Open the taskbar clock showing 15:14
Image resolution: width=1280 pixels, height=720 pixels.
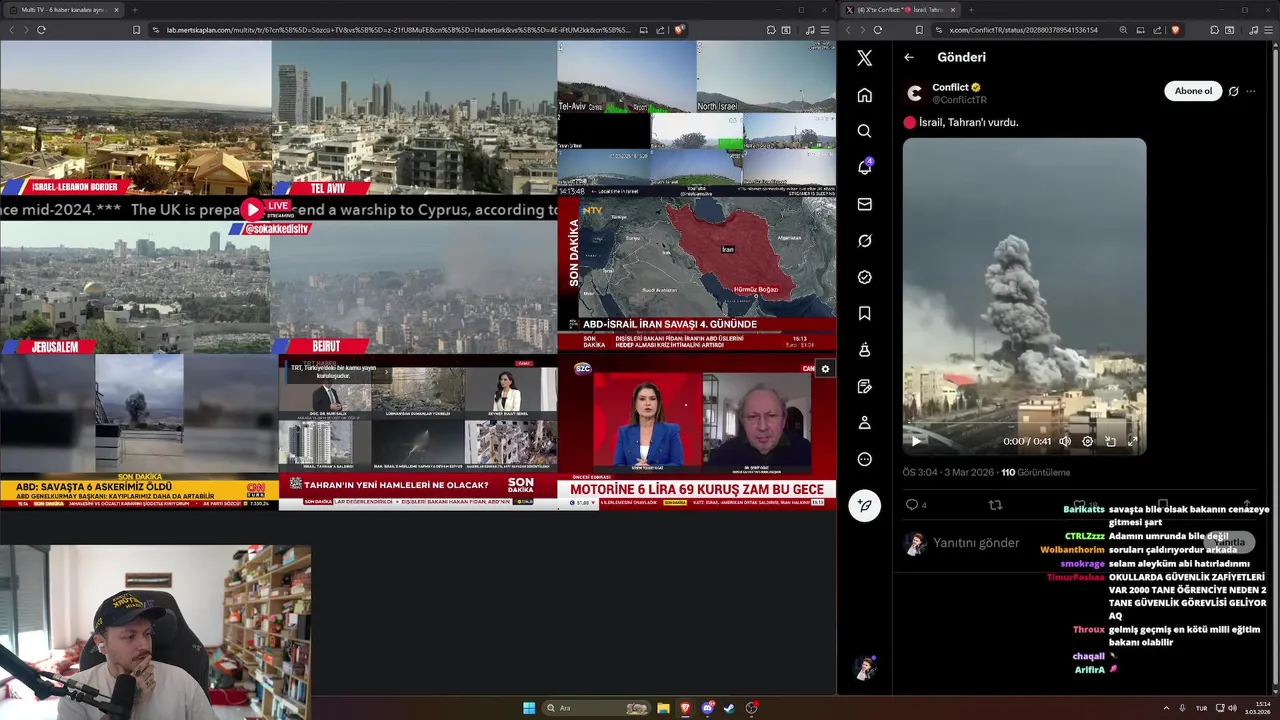(x=1258, y=708)
